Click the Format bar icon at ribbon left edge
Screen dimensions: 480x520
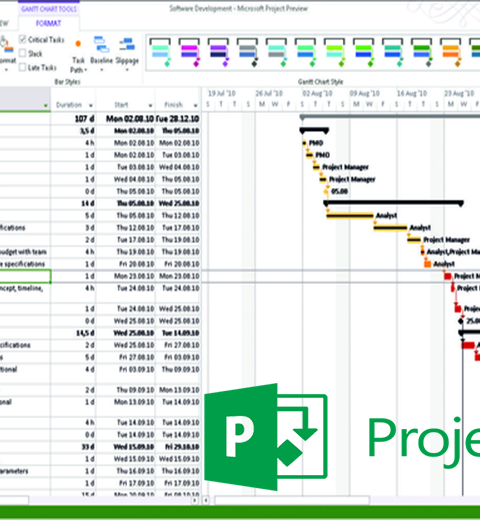click(x=7, y=45)
